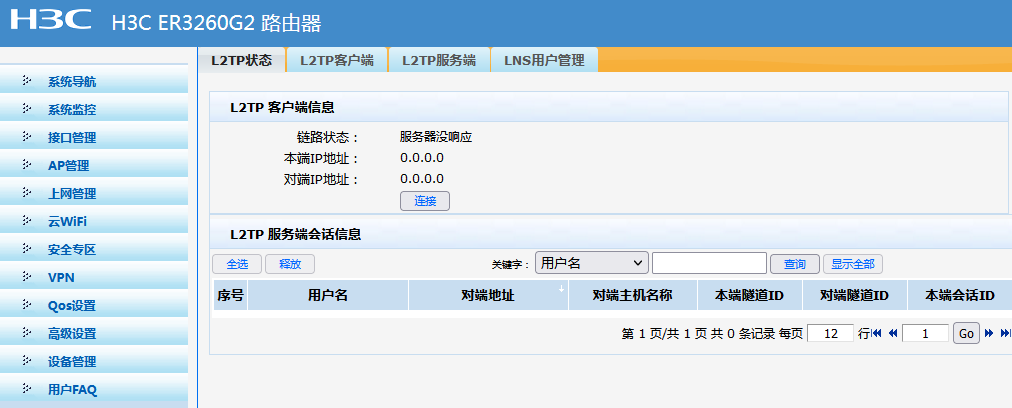
Task: Go to next page of records
Action: point(989,334)
